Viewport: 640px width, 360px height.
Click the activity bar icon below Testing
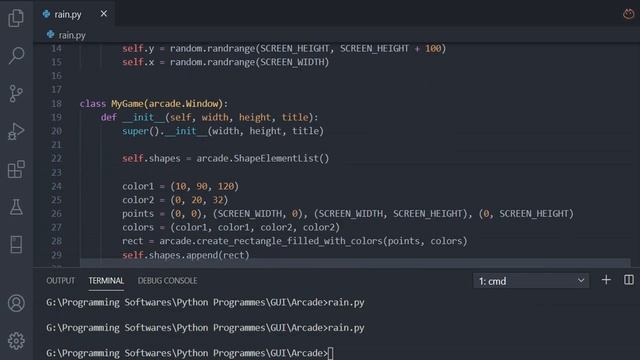click(x=16, y=244)
